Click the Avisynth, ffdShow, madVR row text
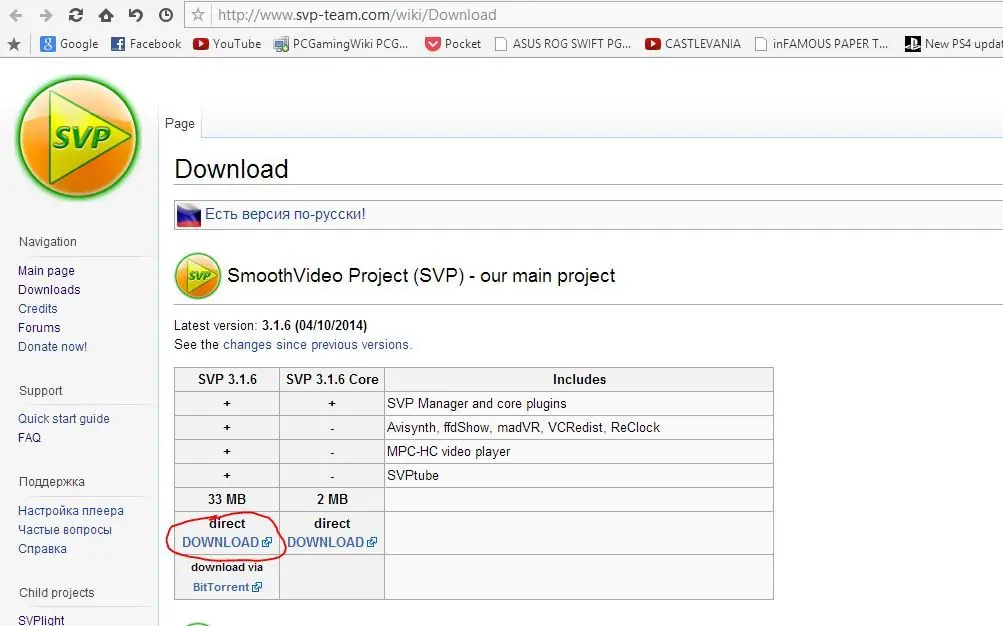 pyautogui.click(x=523, y=427)
